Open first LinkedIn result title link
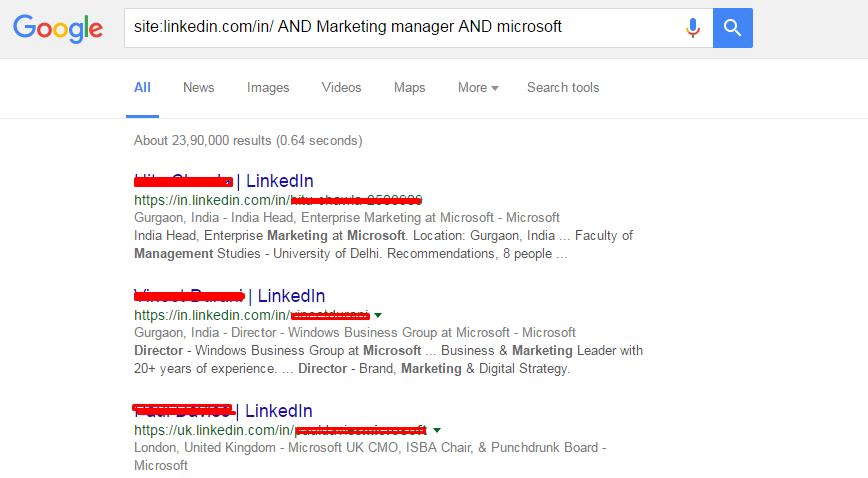This screenshot has height=478, width=868. click(224, 181)
